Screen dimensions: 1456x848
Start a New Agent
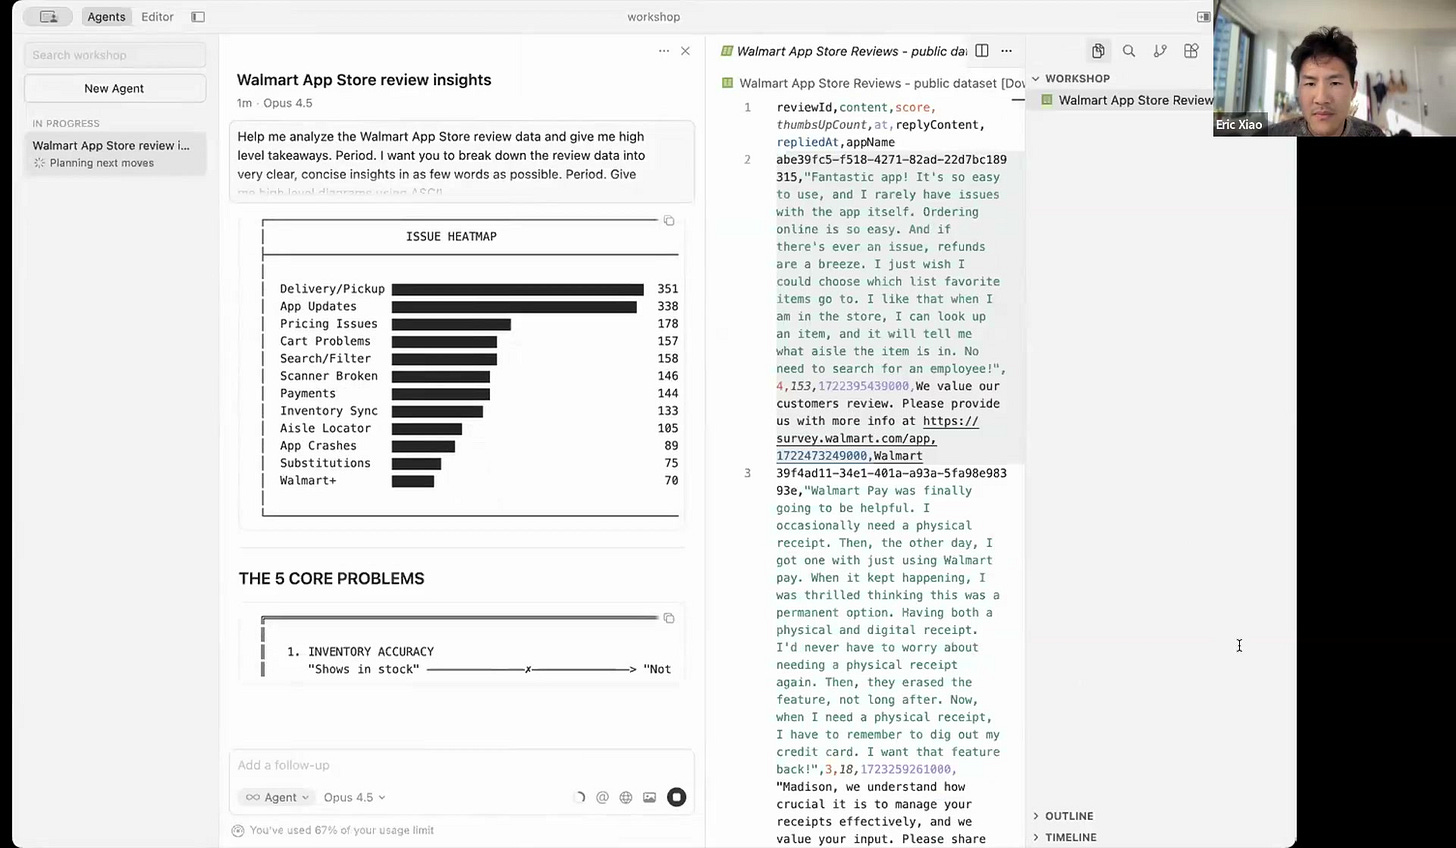115,88
